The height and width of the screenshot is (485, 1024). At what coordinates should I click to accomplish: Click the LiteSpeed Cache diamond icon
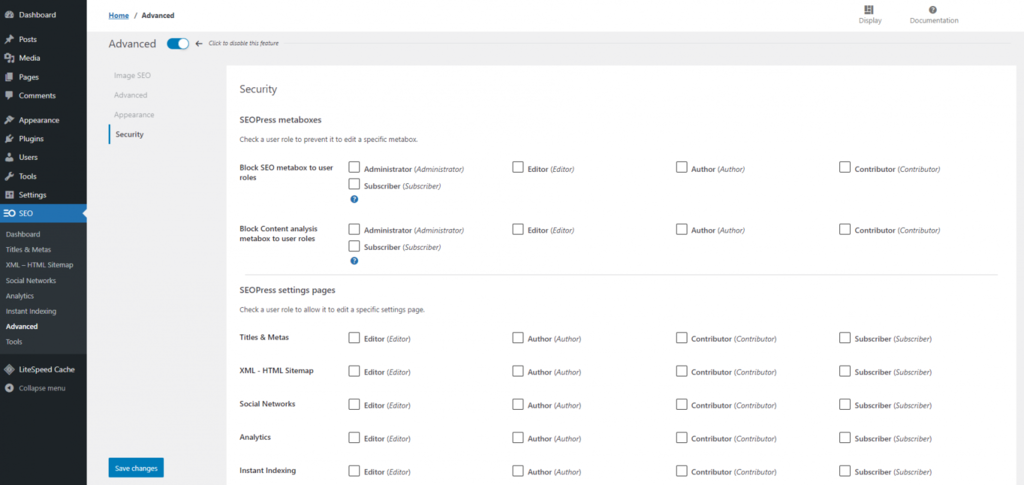point(9,369)
